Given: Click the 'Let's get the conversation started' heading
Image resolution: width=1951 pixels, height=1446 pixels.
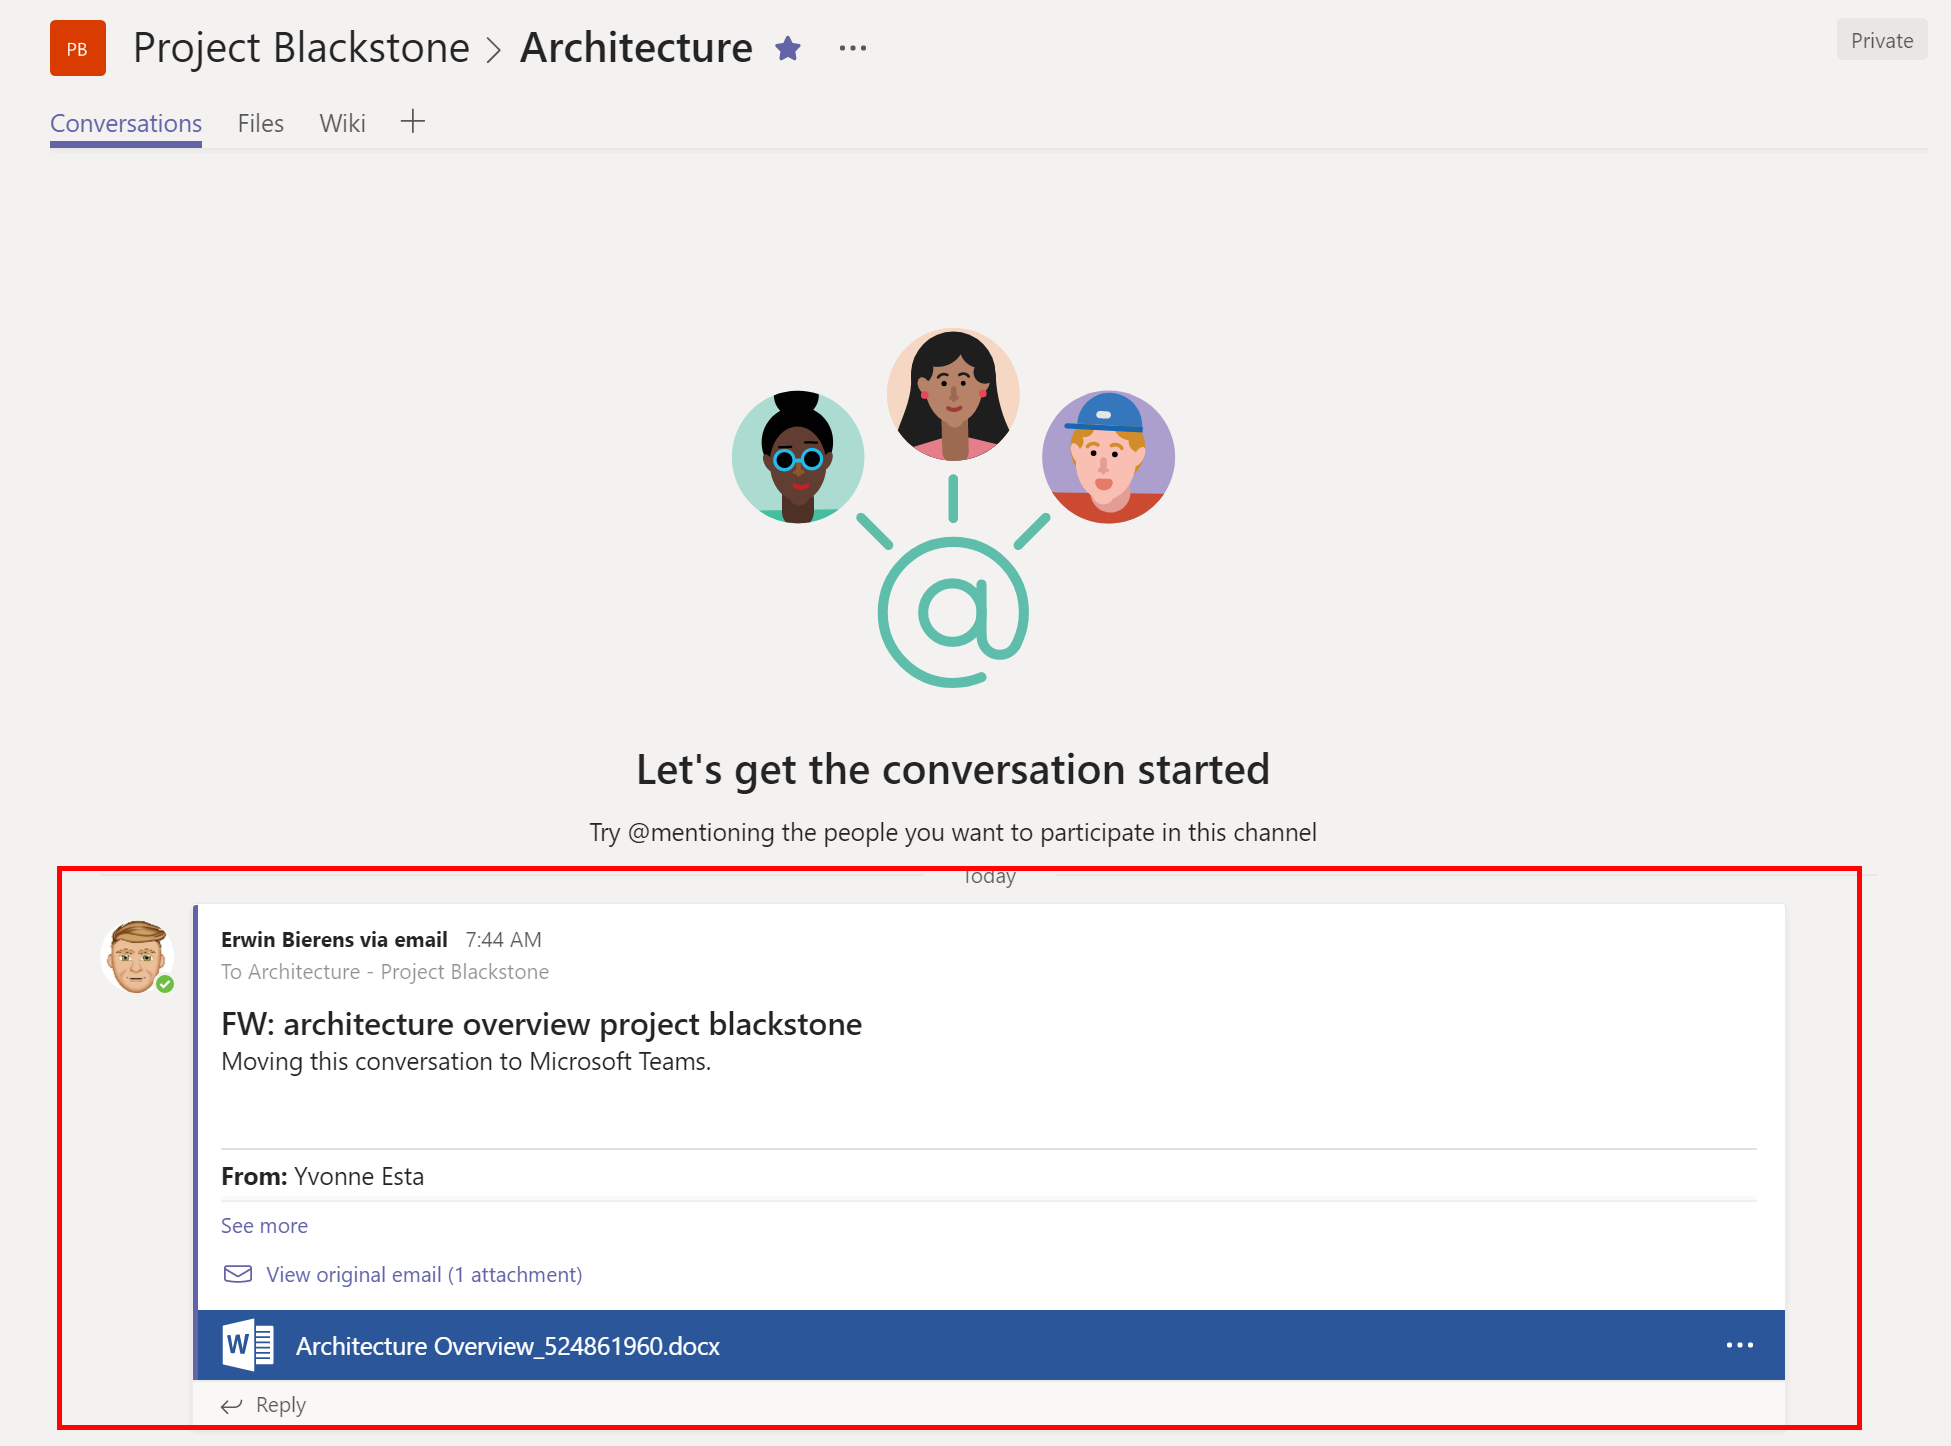Looking at the screenshot, I should coord(953,770).
